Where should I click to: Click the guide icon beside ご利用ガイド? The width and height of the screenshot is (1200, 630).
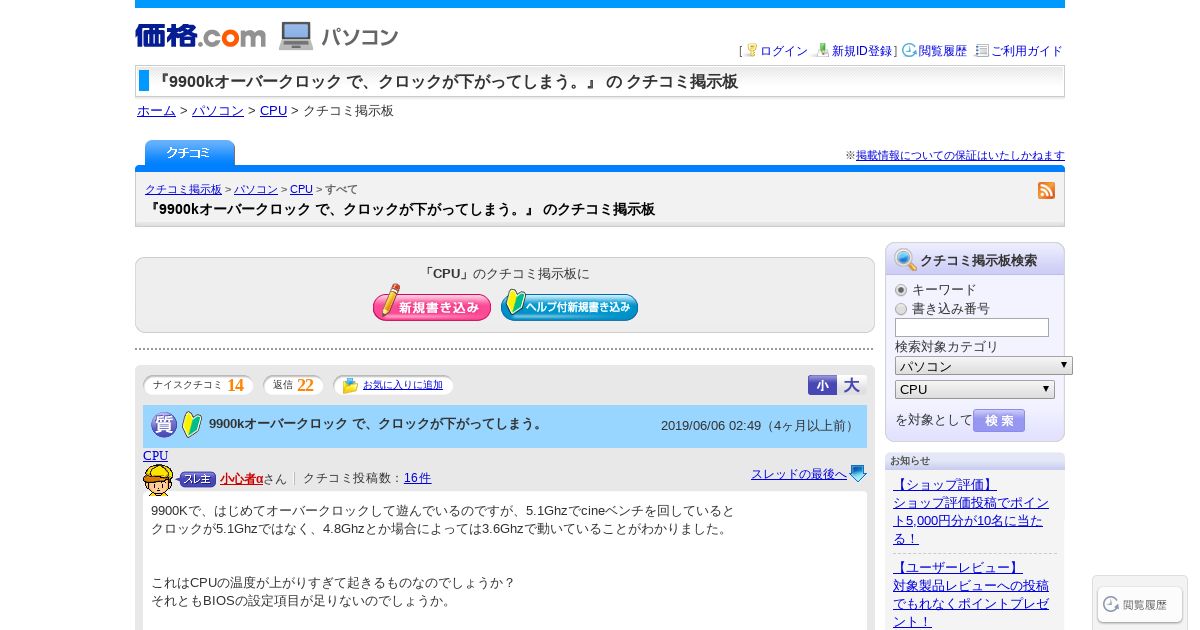(x=982, y=50)
